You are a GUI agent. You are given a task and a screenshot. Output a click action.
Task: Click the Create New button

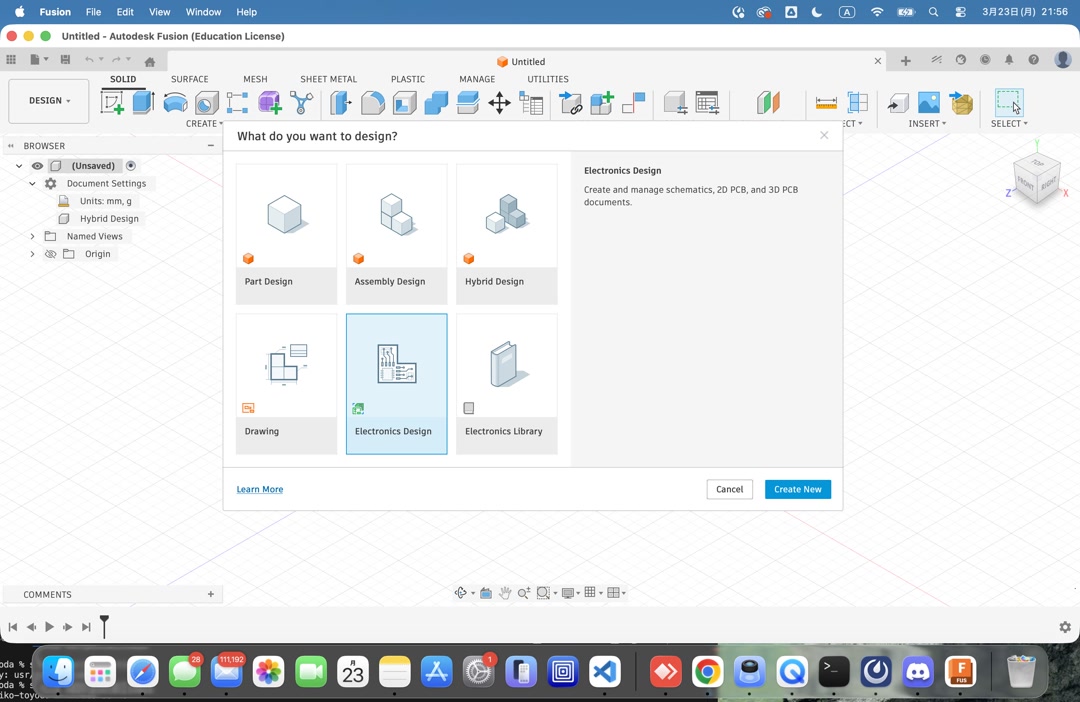click(798, 489)
